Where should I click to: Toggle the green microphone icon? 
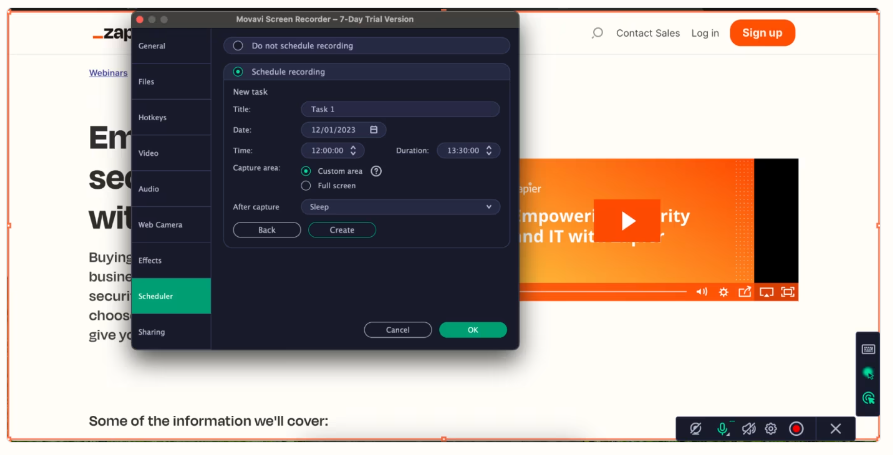coord(723,429)
